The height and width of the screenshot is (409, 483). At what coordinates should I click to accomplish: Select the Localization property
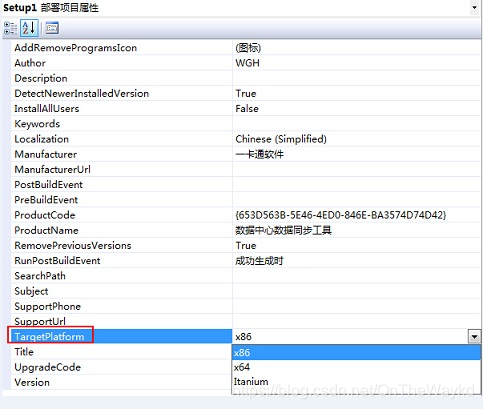[x=42, y=139]
